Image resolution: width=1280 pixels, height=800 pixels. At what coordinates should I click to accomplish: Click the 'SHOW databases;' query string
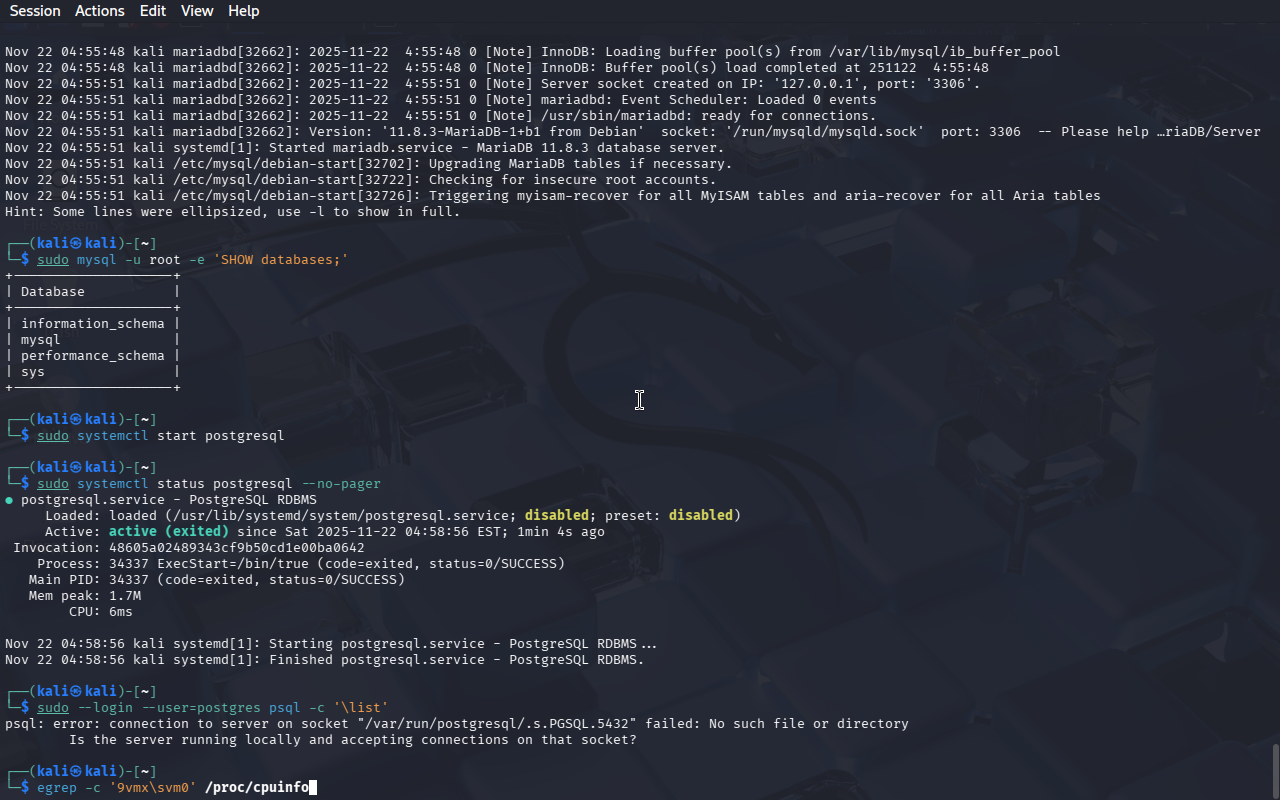coord(288,260)
